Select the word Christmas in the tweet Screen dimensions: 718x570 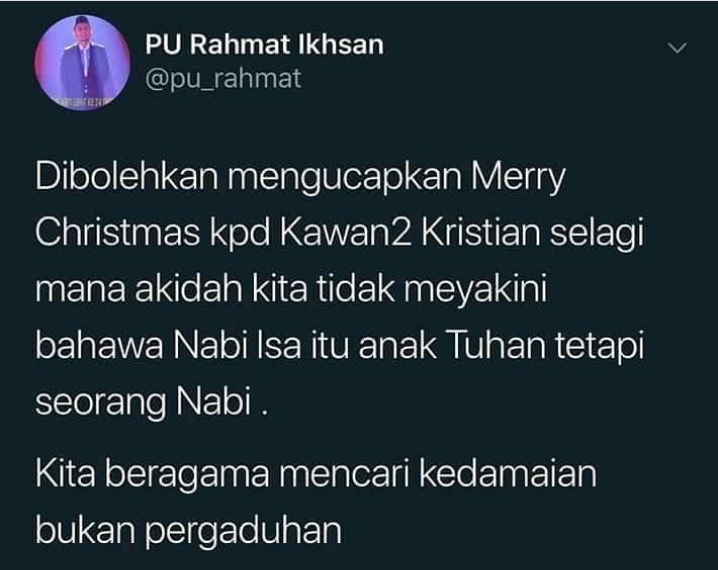pyautogui.click(x=118, y=233)
